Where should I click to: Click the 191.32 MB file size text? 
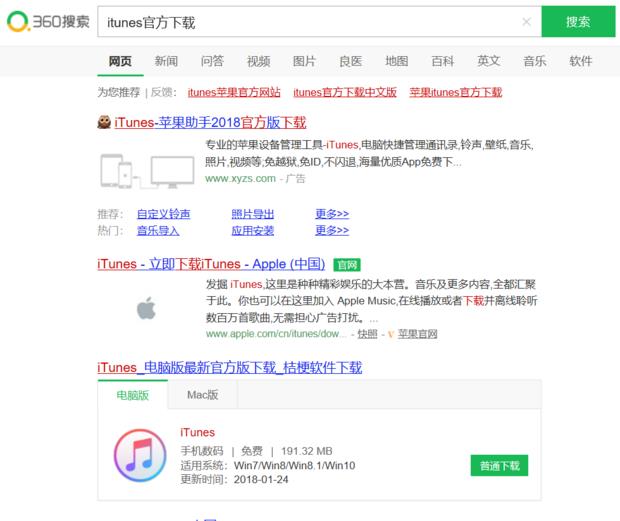(307, 451)
